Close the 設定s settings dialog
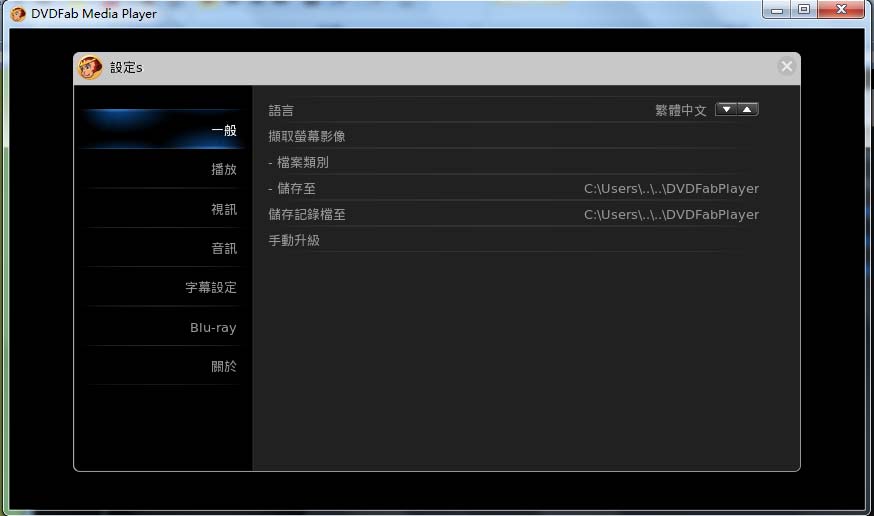This screenshot has height=516, width=874. [786, 67]
